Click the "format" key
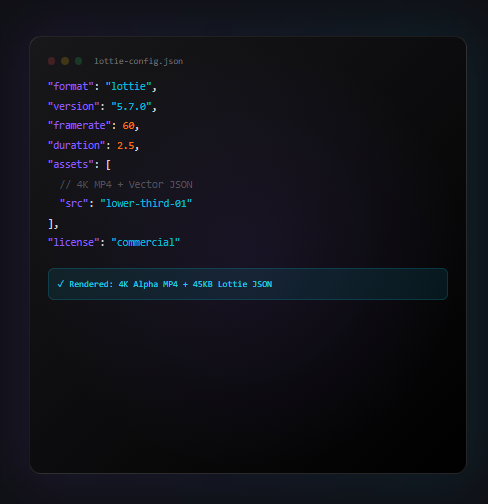The image size is (488, 504). pos(71,87)
